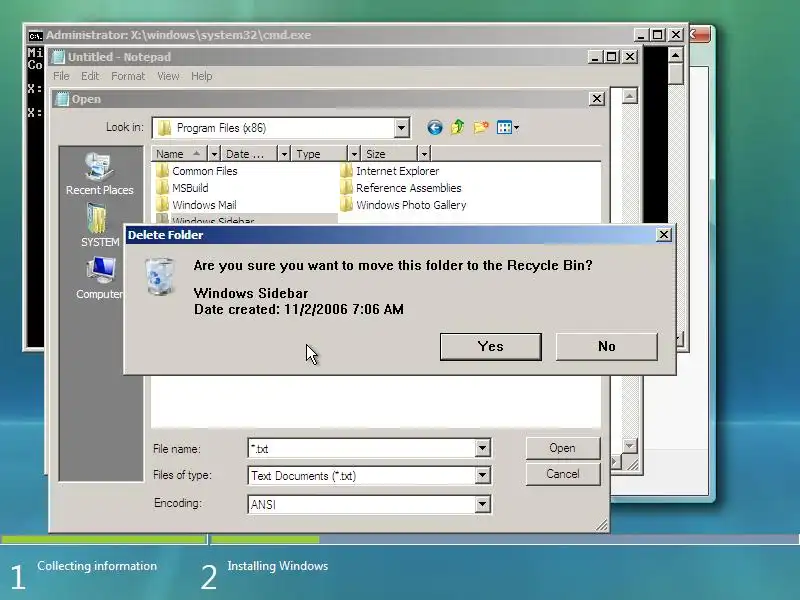Image resolution: width=800 pixels, height=600 pixels.
Task: Click the Open button in dialog
Action: tap(562, 448)
